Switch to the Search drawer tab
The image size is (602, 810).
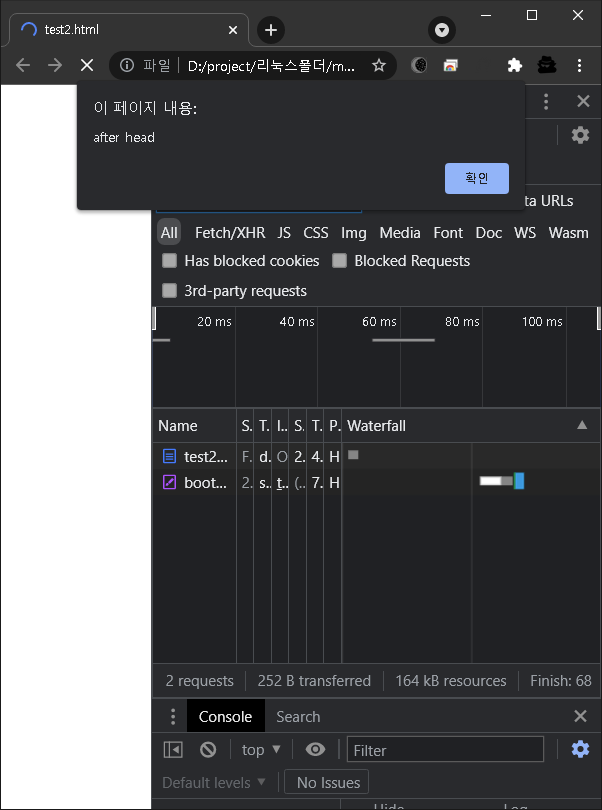[x=298, y=716]
